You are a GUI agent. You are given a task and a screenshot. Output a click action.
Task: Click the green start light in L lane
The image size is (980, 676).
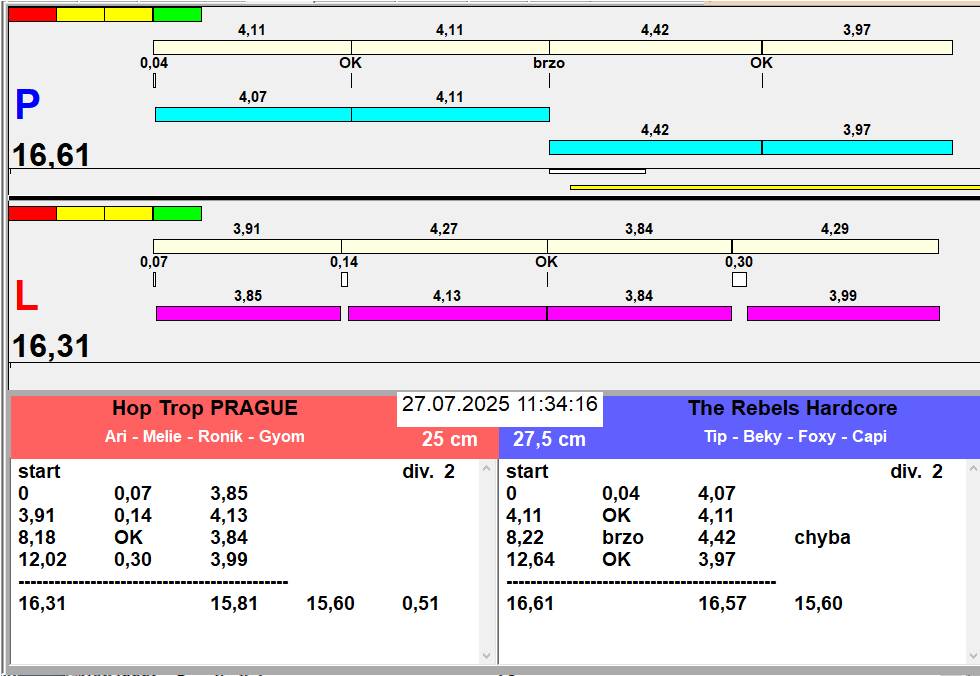click(x=178, y=214)
